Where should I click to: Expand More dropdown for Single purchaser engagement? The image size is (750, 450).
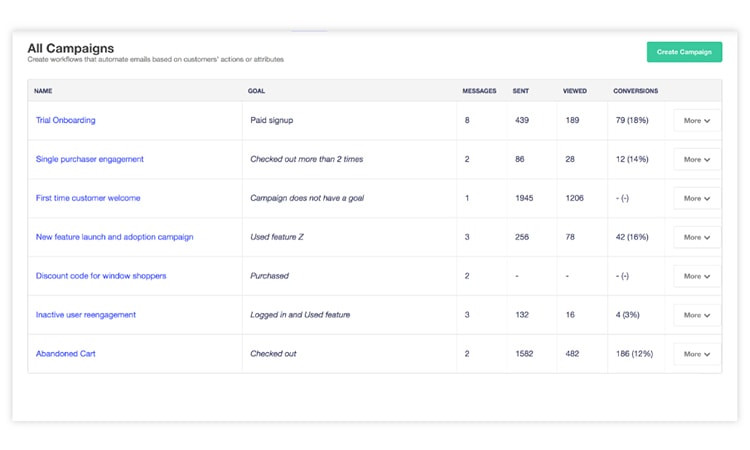697,159
